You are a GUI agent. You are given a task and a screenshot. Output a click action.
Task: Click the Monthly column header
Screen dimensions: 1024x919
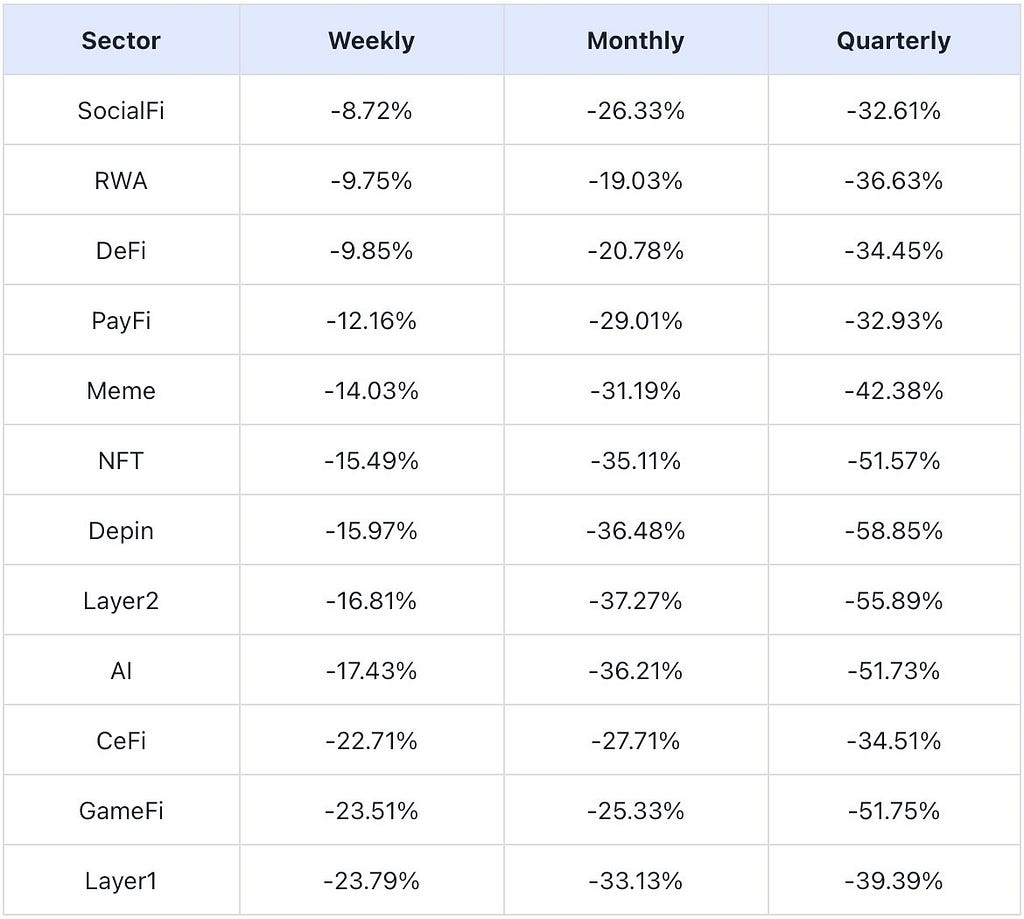pos(635,41)
